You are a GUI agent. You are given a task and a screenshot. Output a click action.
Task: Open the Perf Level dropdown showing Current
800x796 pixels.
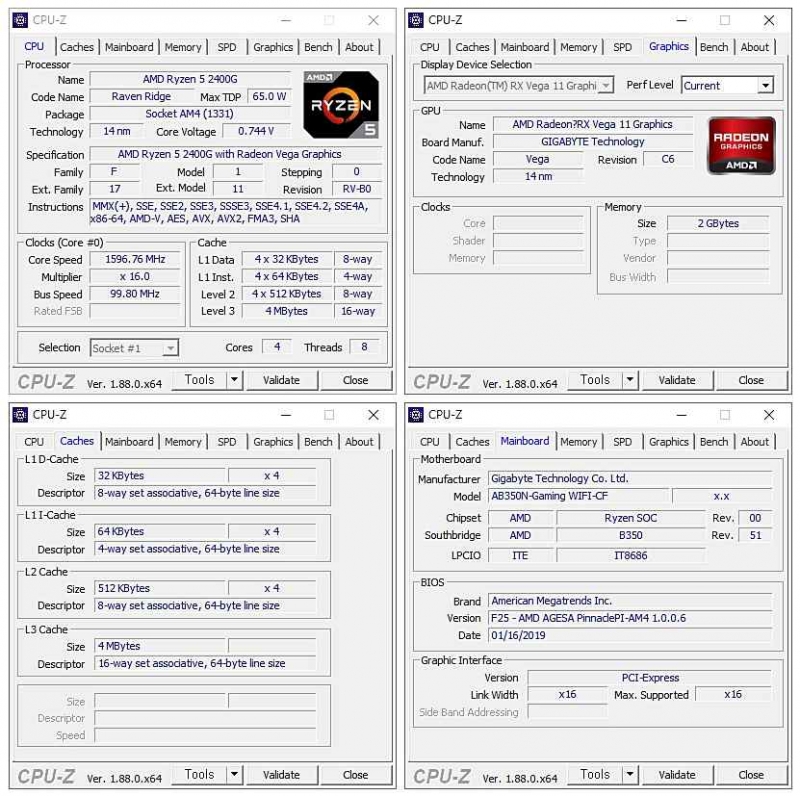click(765, 85)
